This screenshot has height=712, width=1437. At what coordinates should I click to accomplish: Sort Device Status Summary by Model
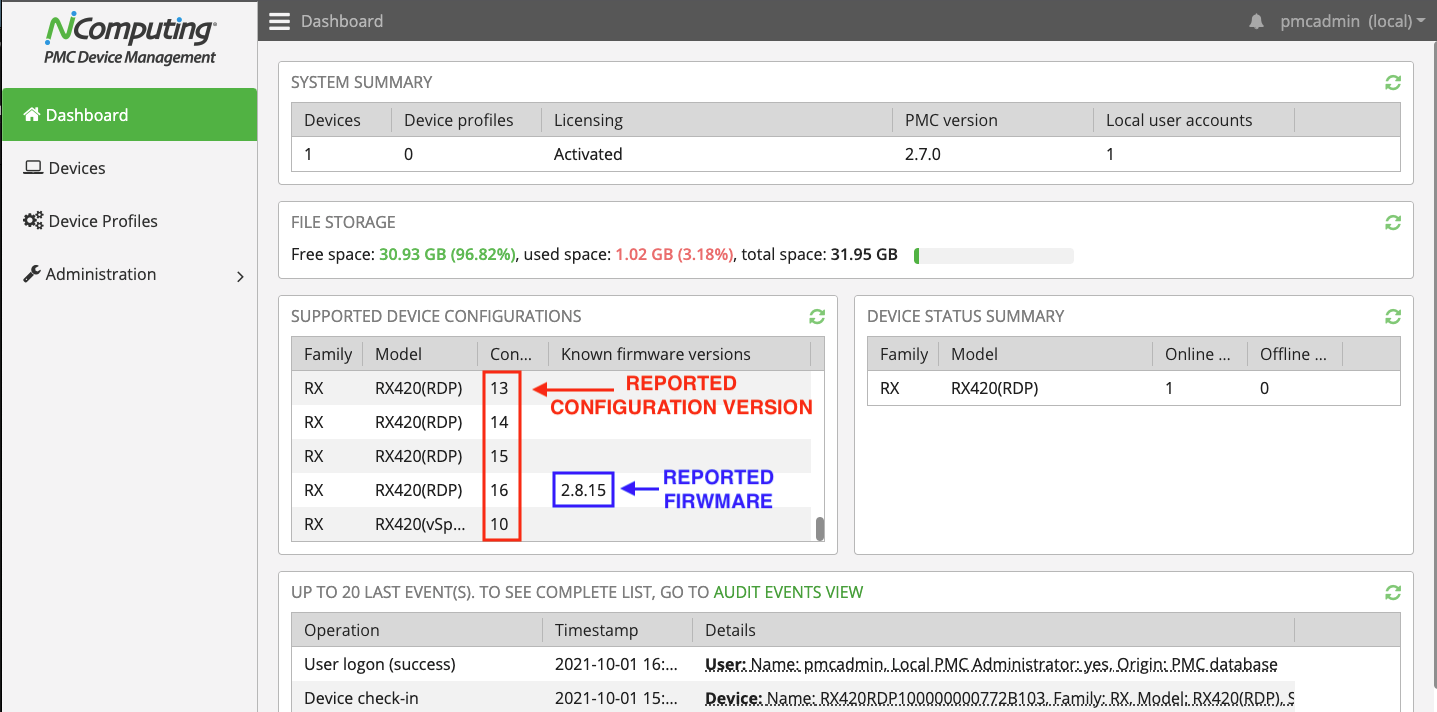(1045, 354)
